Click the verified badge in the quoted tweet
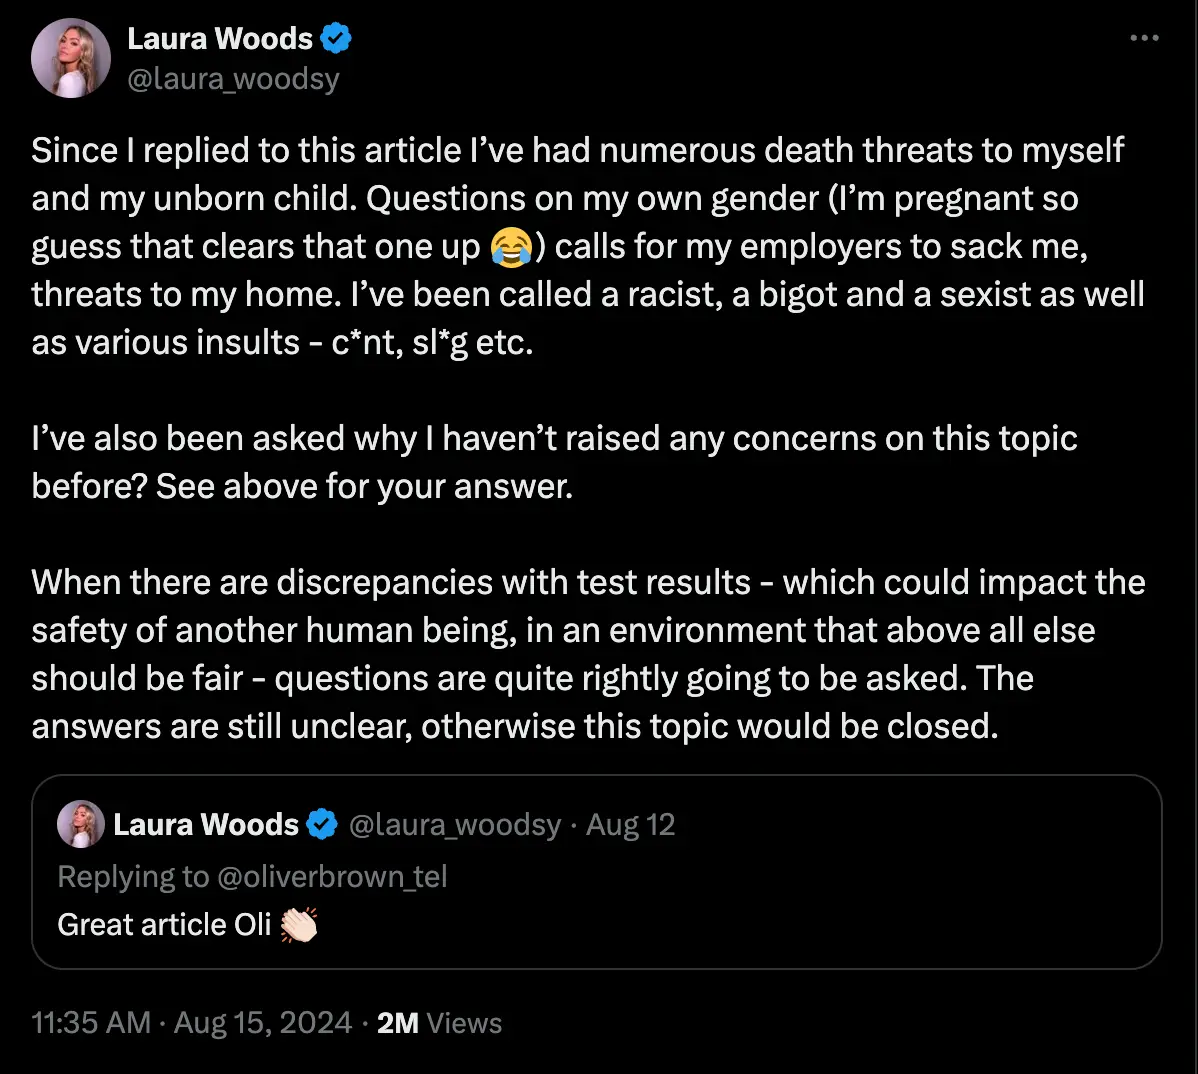The image size is (1198, 1074). point(322,825)
